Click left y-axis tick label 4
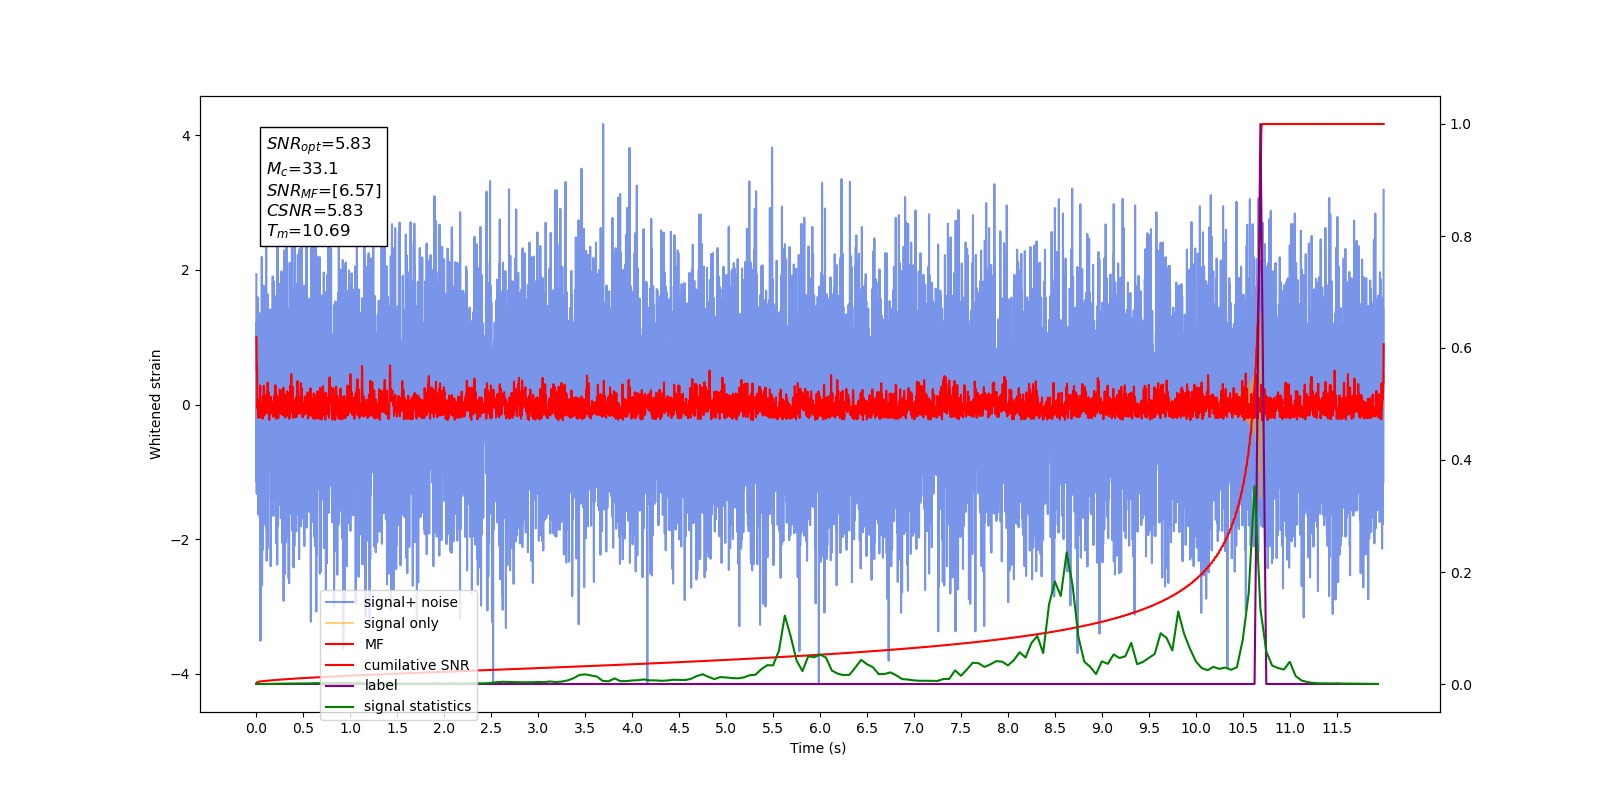 (186, 136)
